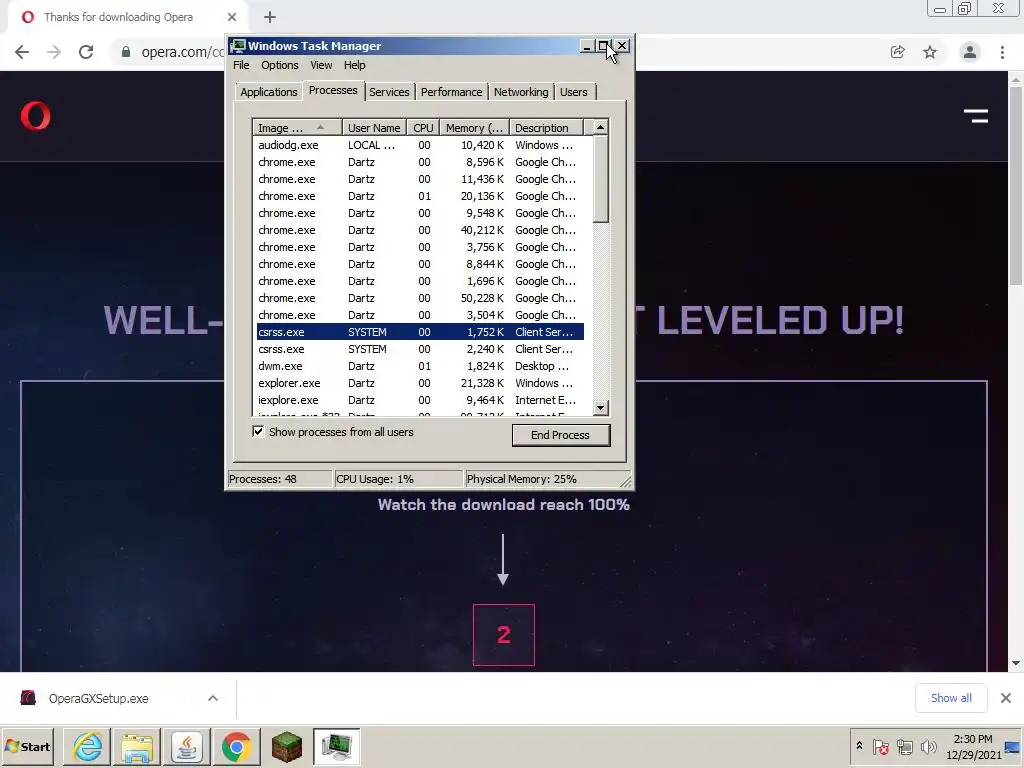This screenshot has width=1024, height=768.
Task: Select the iexplore.exe process with 9,464 K
Action: pyautogui.click(x=421, y=400)
